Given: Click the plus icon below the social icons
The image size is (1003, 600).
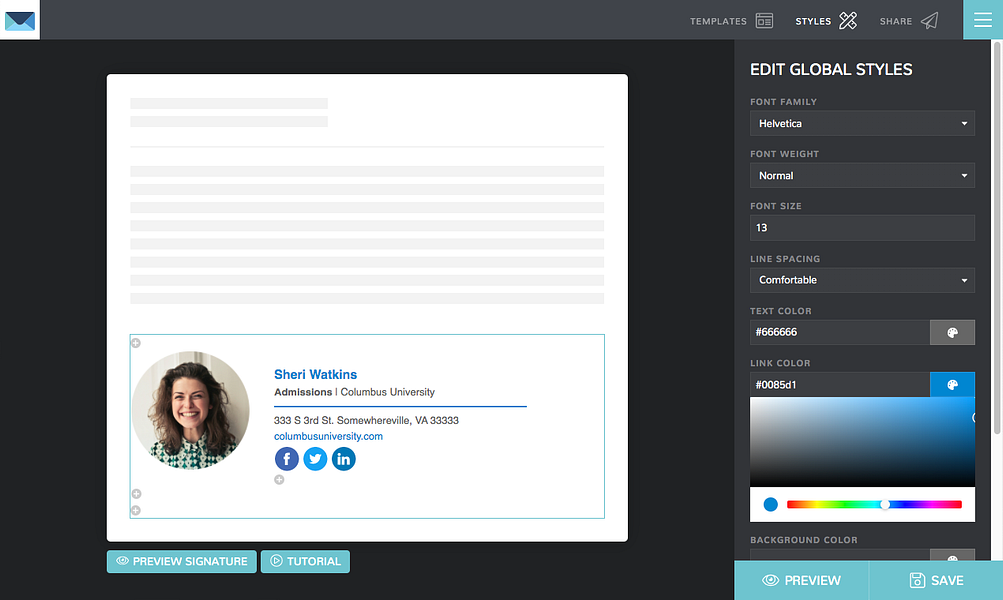Looking at the screenshot, I should pos(279,480).
